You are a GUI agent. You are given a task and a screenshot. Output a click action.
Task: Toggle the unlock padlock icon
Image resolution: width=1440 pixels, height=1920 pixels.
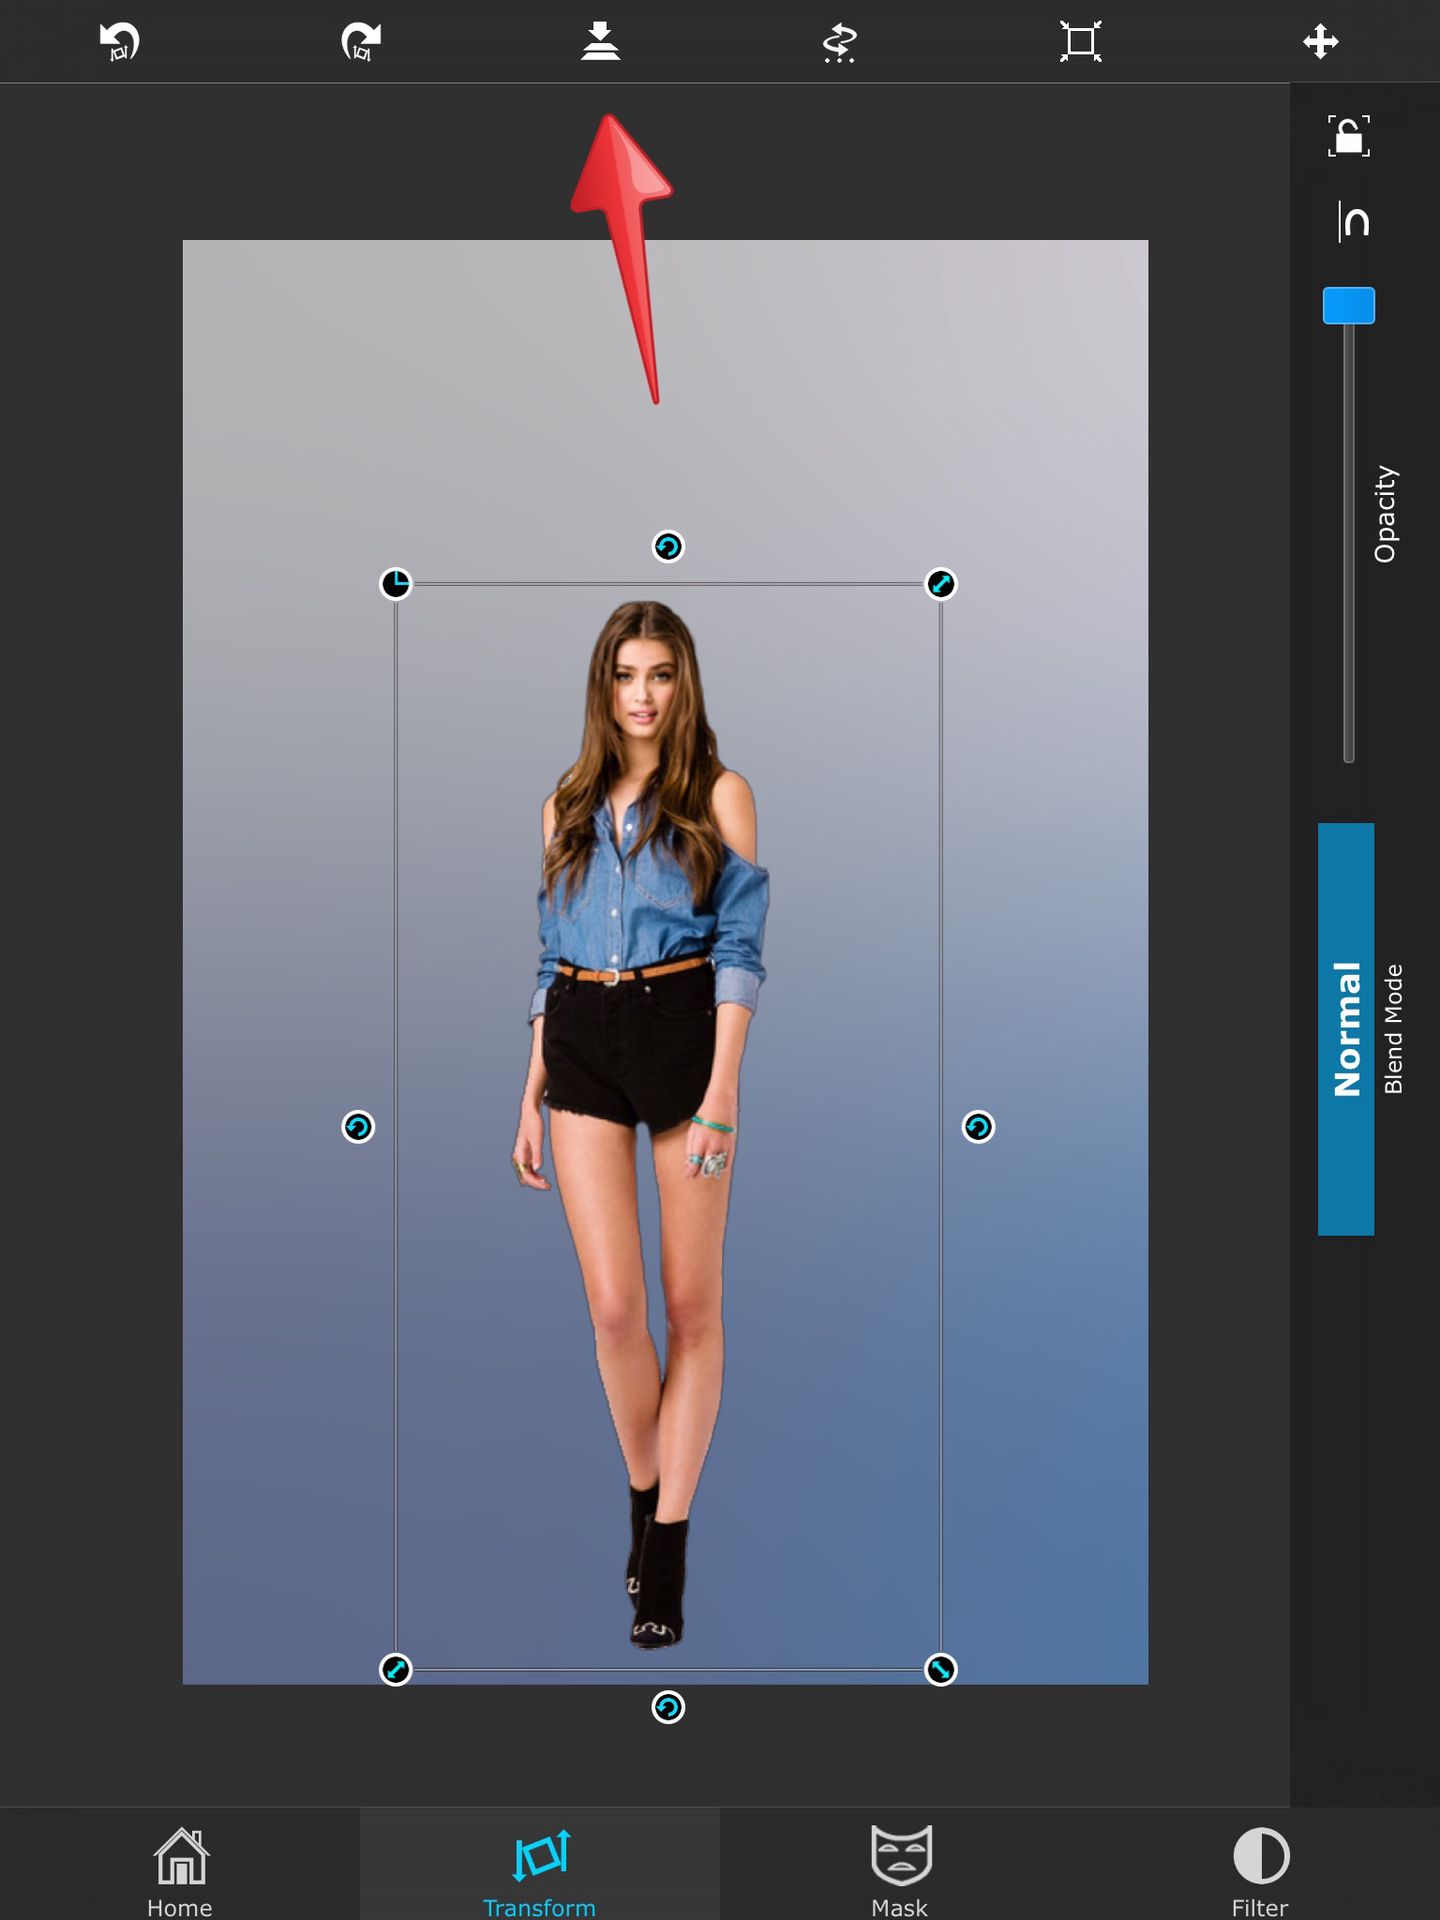click(x=1349, y=135)
